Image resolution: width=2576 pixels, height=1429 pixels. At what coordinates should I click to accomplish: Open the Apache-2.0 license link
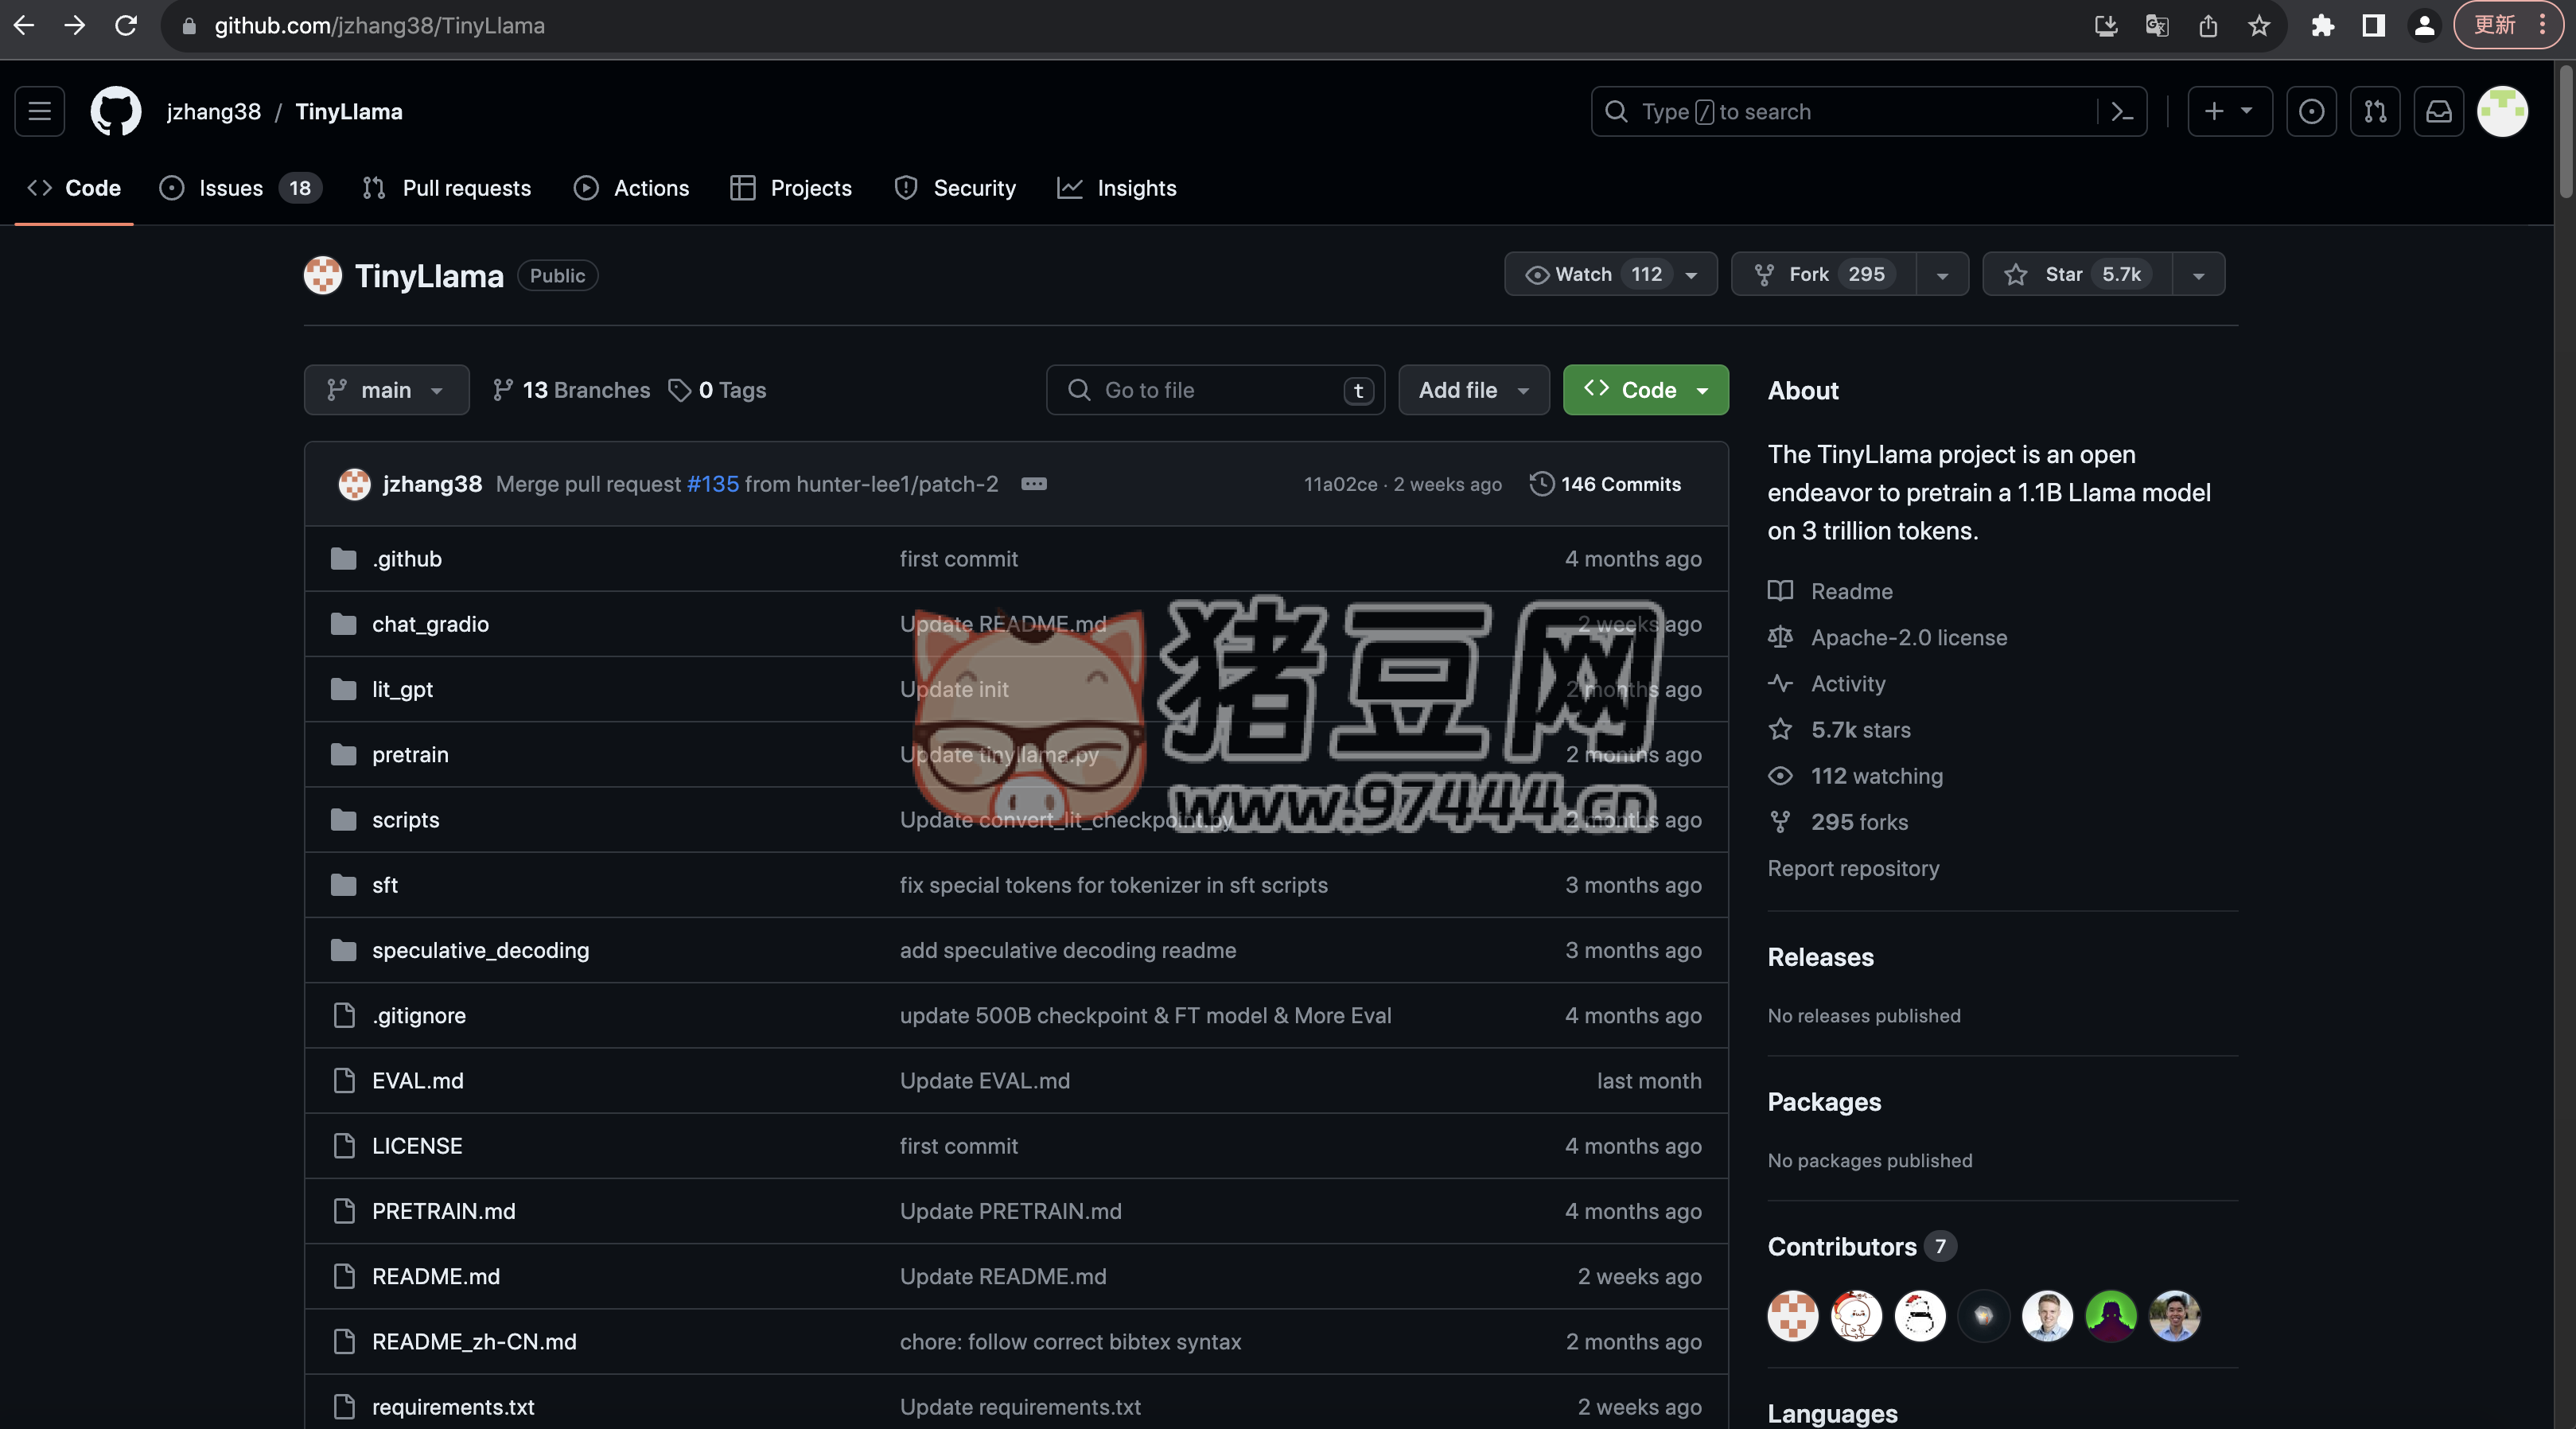pyautogui.click(x=1909, y=638)
